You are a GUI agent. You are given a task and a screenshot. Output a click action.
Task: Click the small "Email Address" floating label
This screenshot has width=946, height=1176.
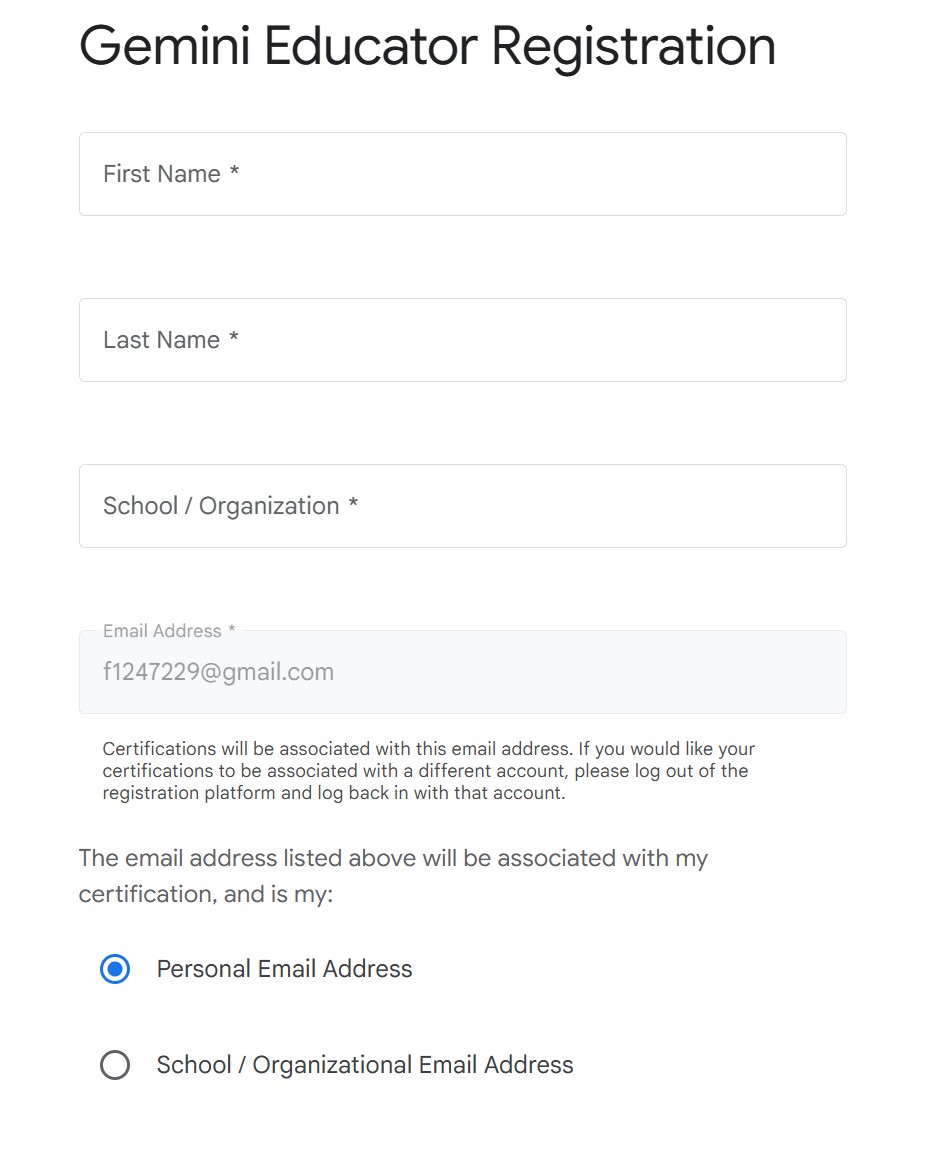161,631
